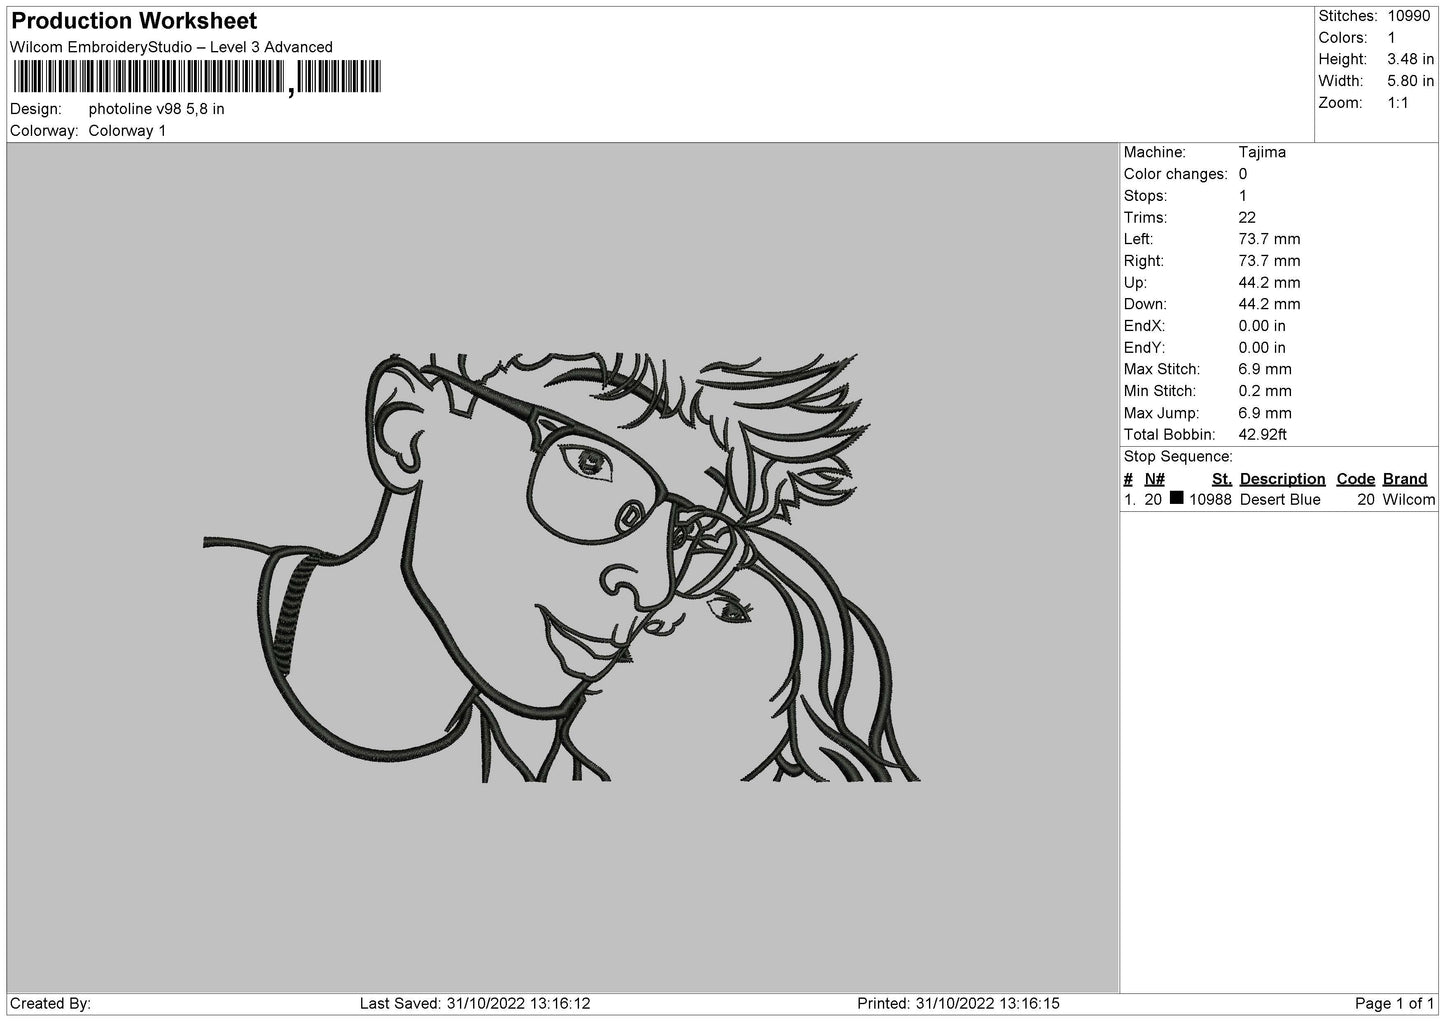Image resolution: width=1445 pixels, height=1021 pixels.
Task: Click the barcode below the software name
Action: [197, 77]
